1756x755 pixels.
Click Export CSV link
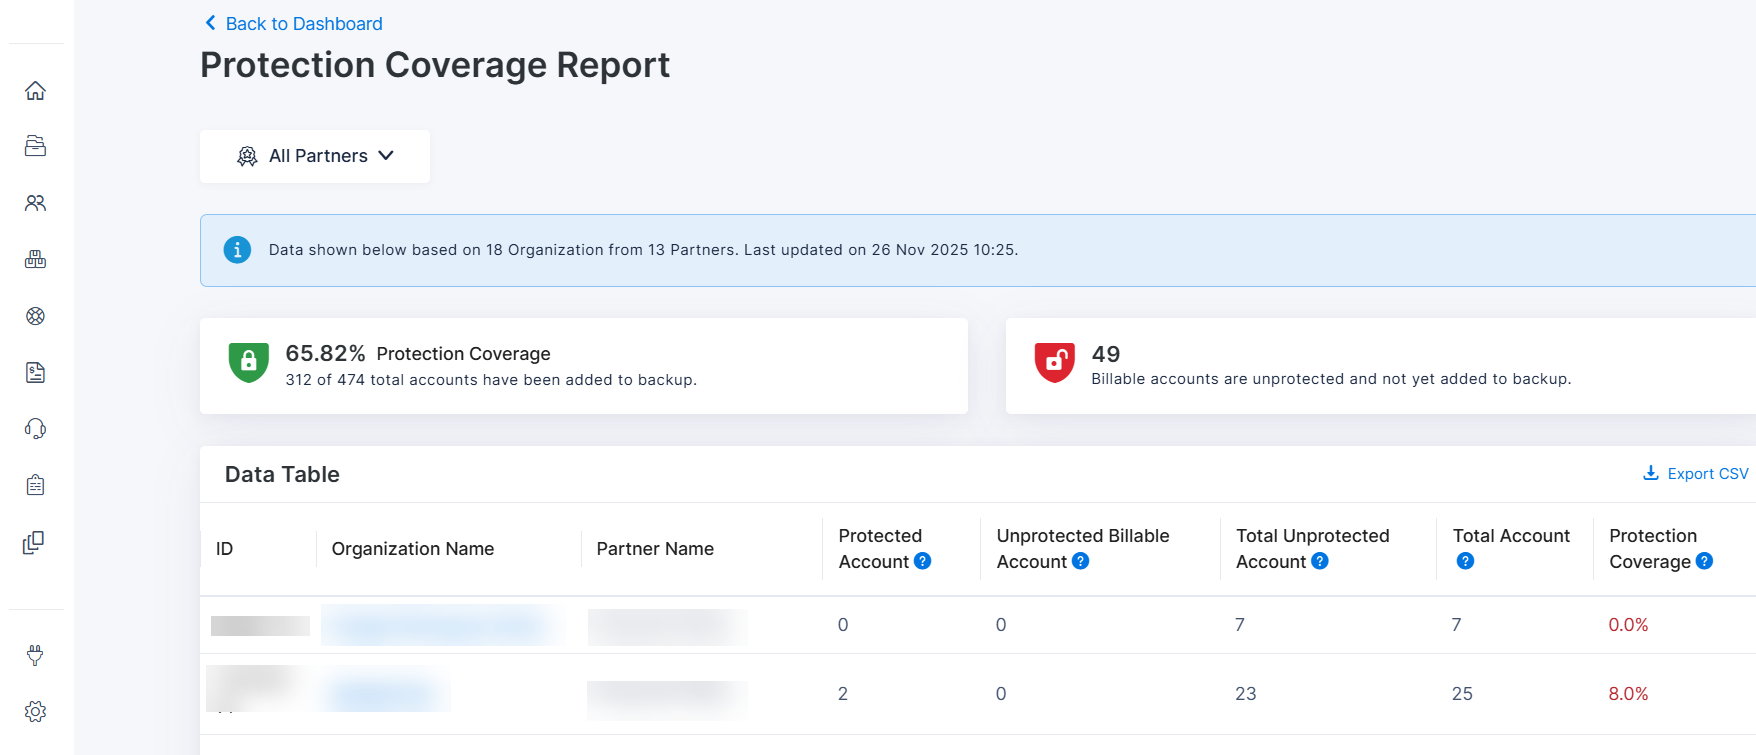1696,473
